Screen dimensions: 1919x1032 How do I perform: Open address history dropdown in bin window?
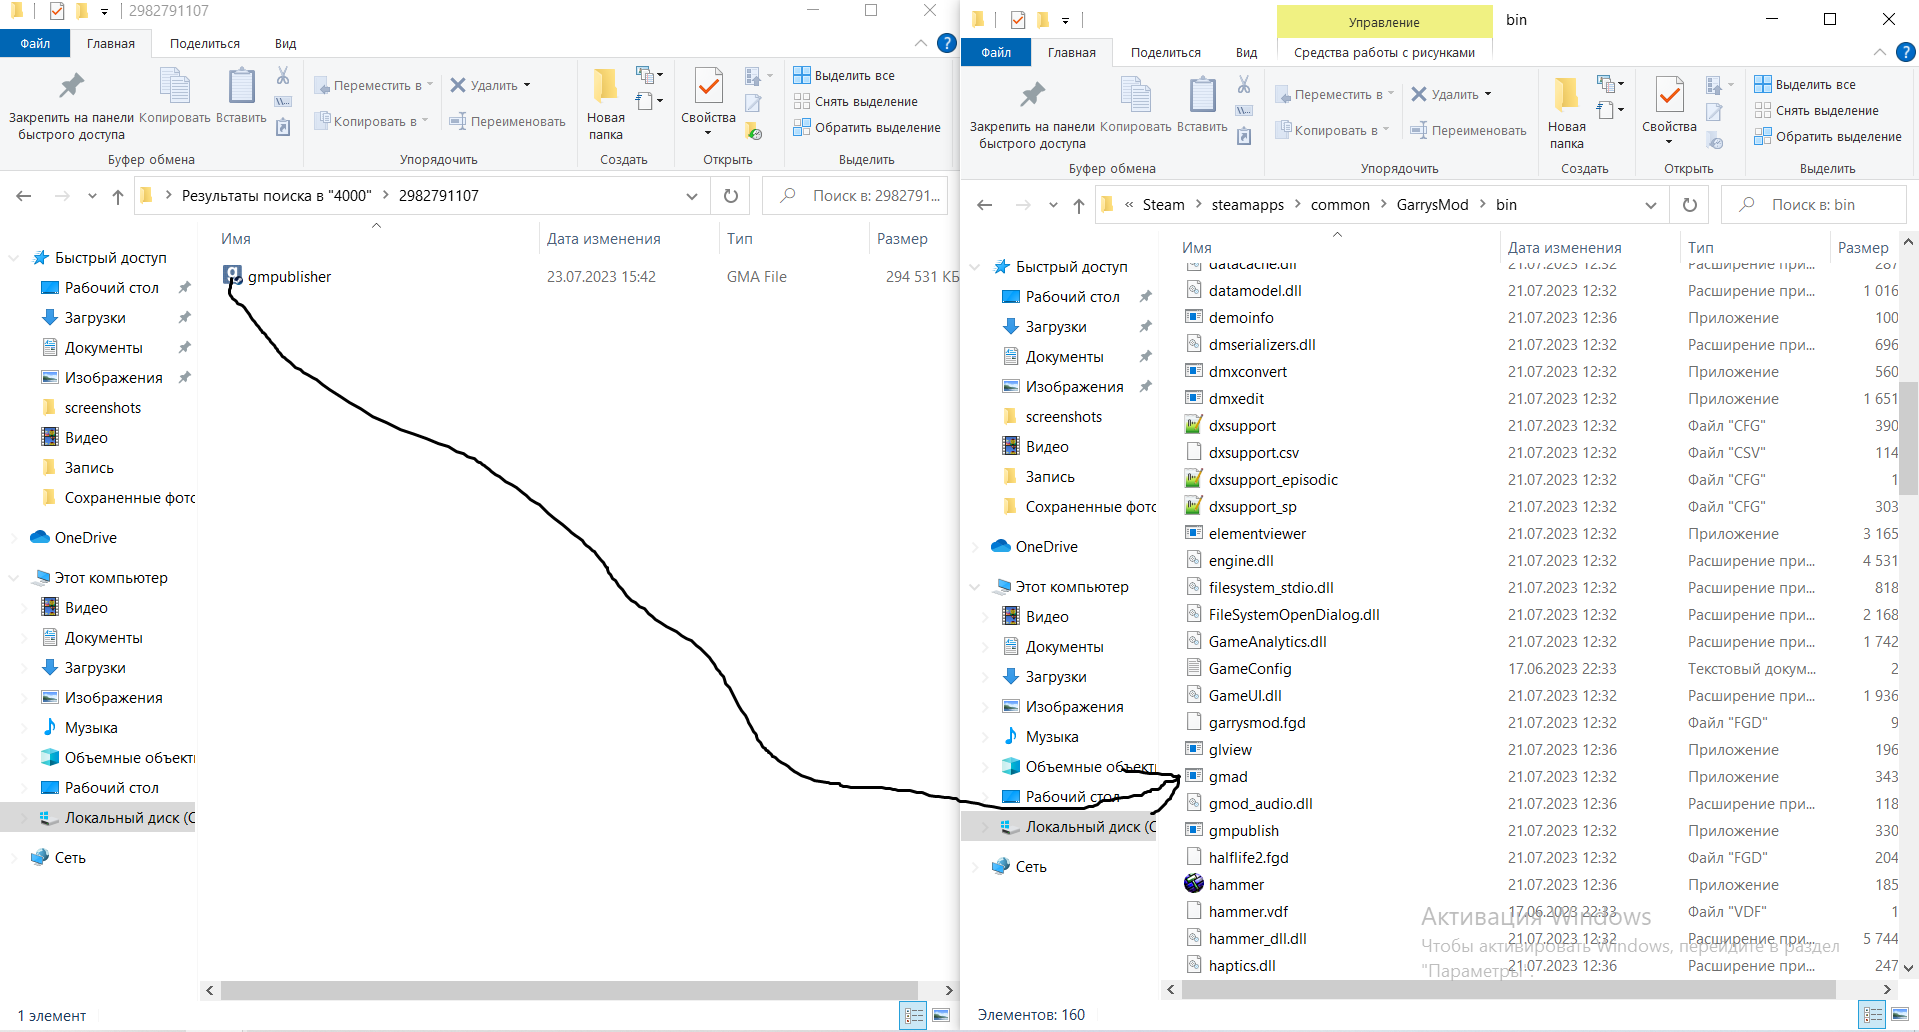pyautogui.click(x=1651, y=205)
